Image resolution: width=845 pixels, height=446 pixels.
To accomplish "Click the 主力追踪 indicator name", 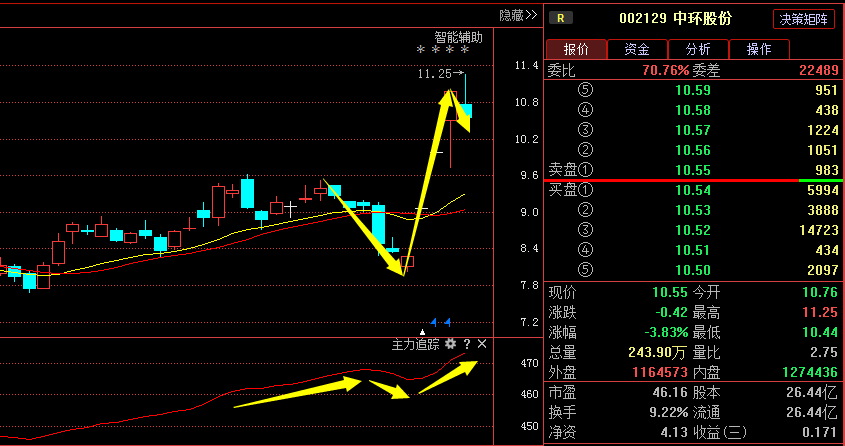I will point(415,344).
